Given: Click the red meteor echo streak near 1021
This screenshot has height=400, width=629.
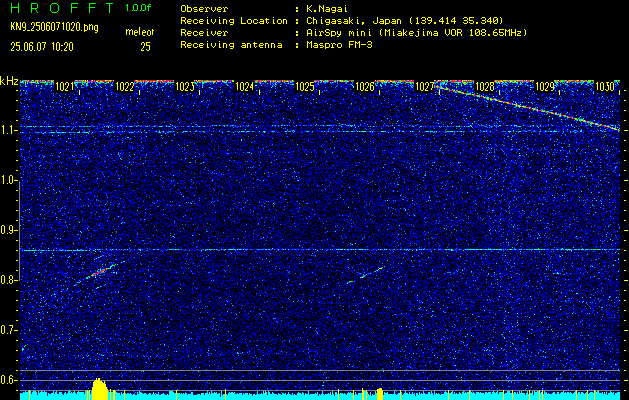Looking at the screenshot, I should click(x=99, y=272).
